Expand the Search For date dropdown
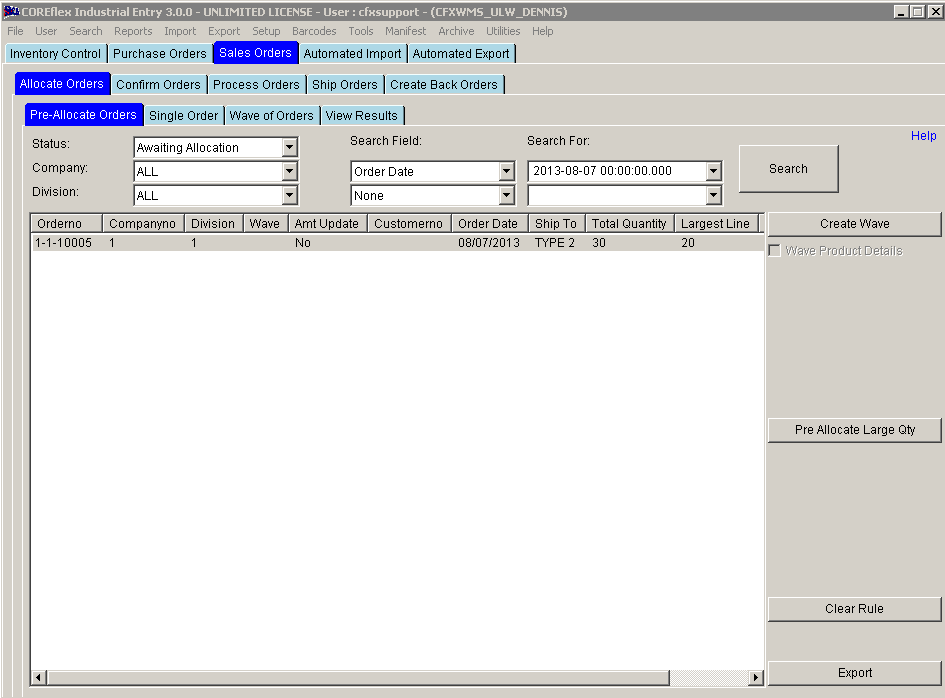Viewport: 945px width, 698px height. pyautogui.click(x=714, y=171)
